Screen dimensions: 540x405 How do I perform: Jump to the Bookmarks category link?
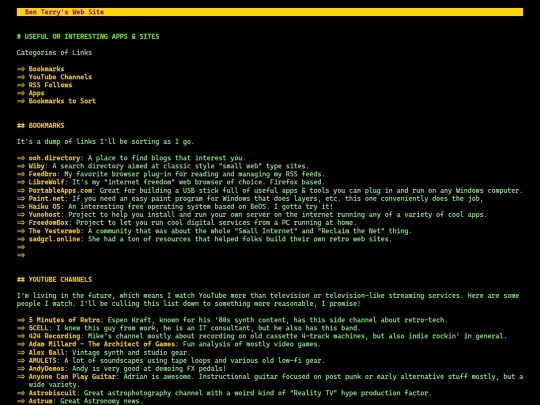(x=46, y=69)
